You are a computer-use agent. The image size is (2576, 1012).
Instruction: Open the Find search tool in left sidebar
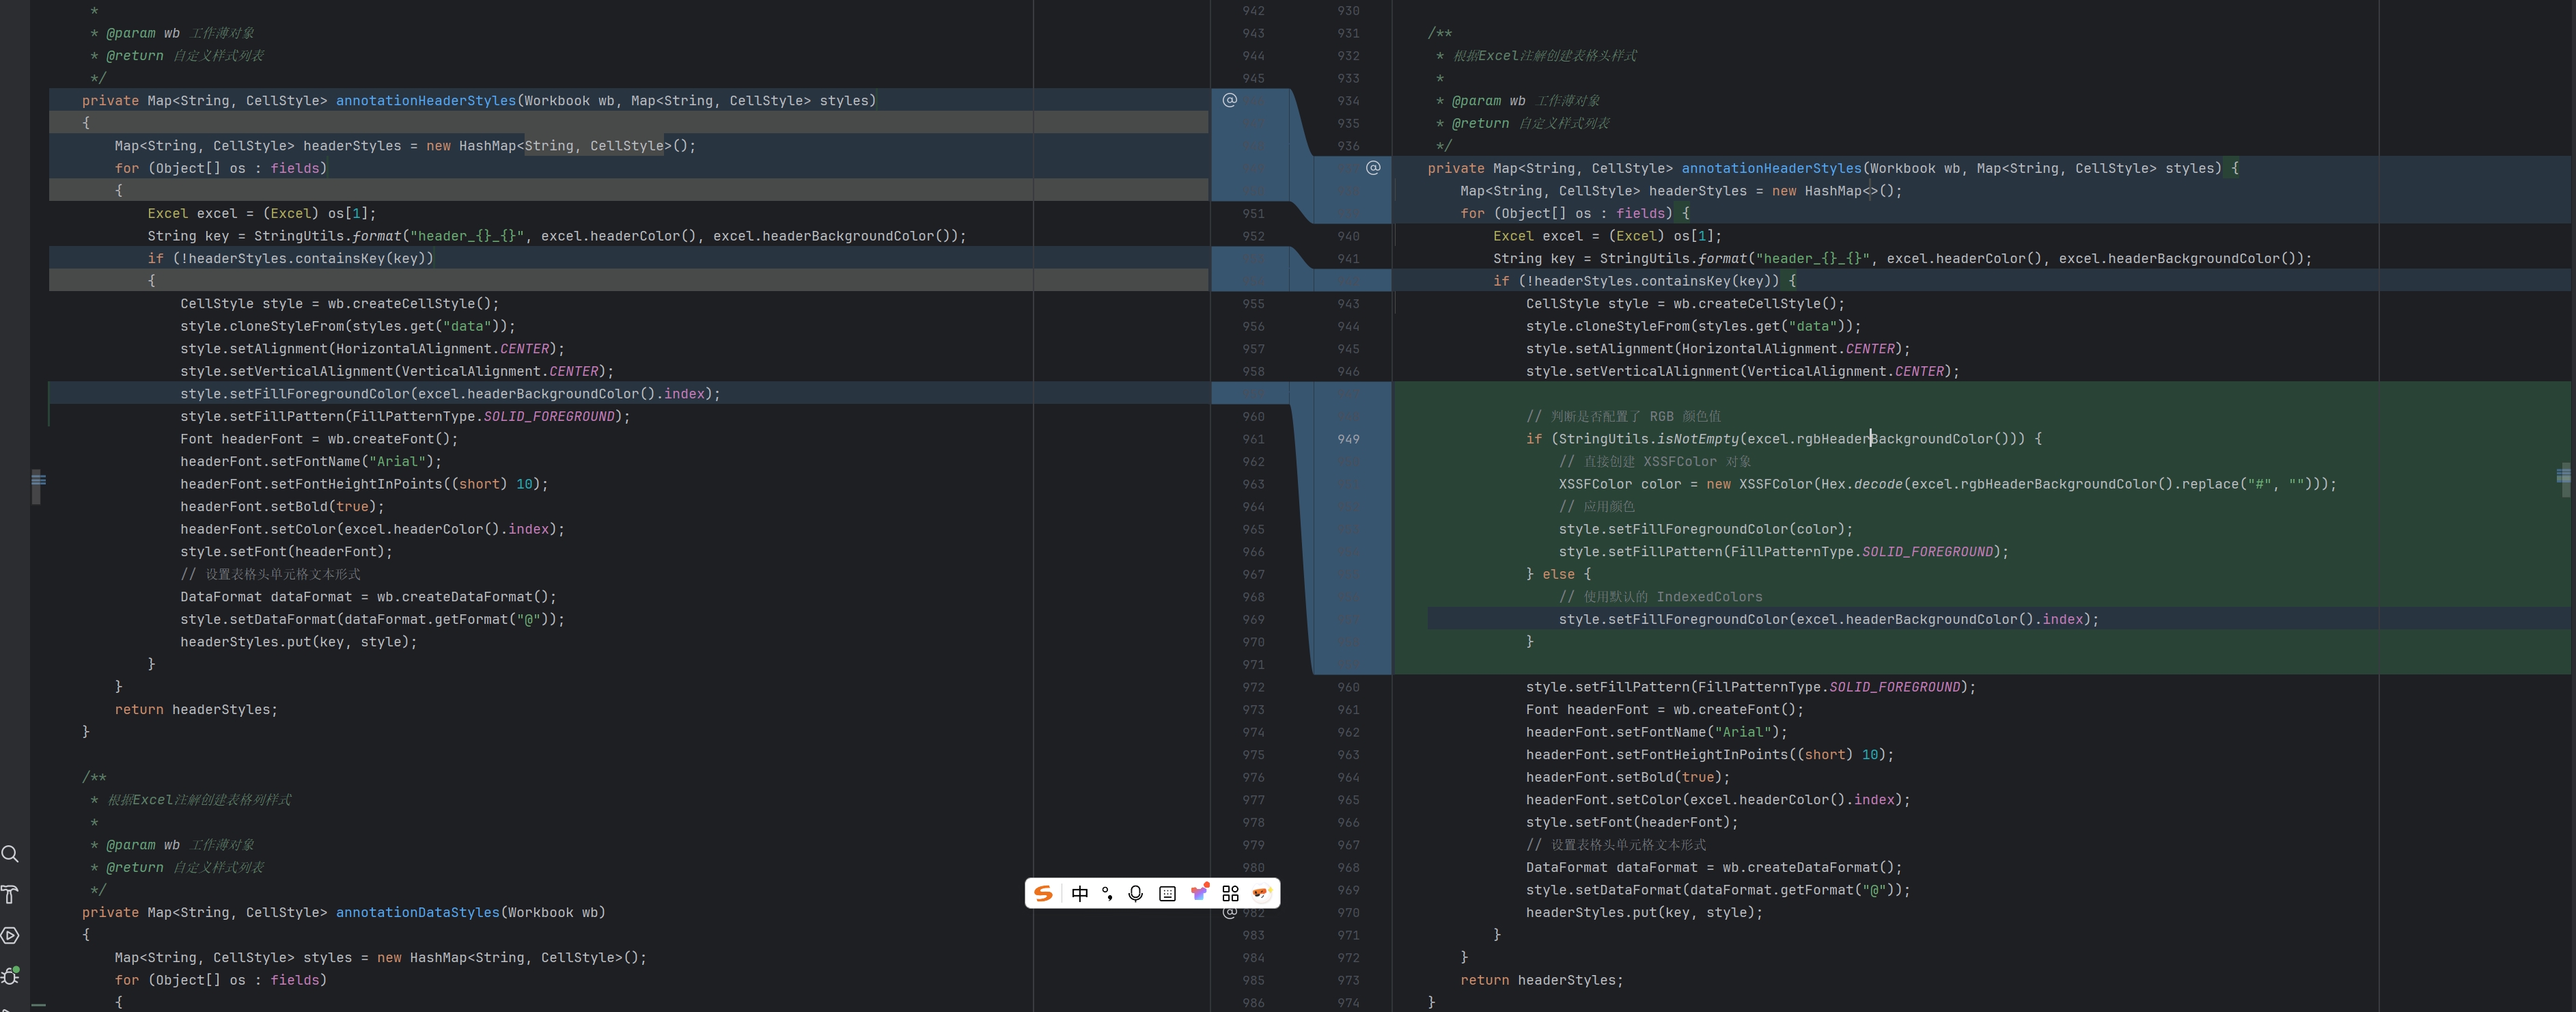(10, 853)
